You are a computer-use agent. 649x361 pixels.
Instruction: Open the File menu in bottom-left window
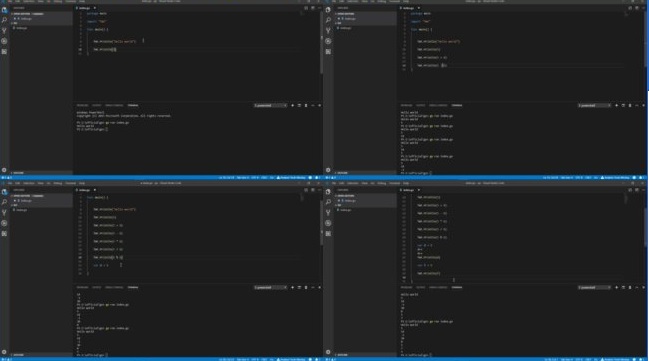(10, 183)
